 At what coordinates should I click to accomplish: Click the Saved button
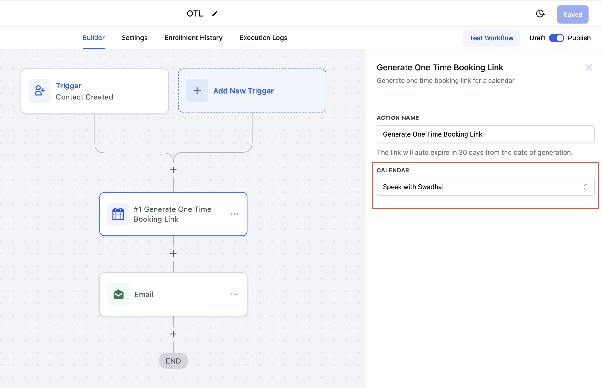(573, 15)
